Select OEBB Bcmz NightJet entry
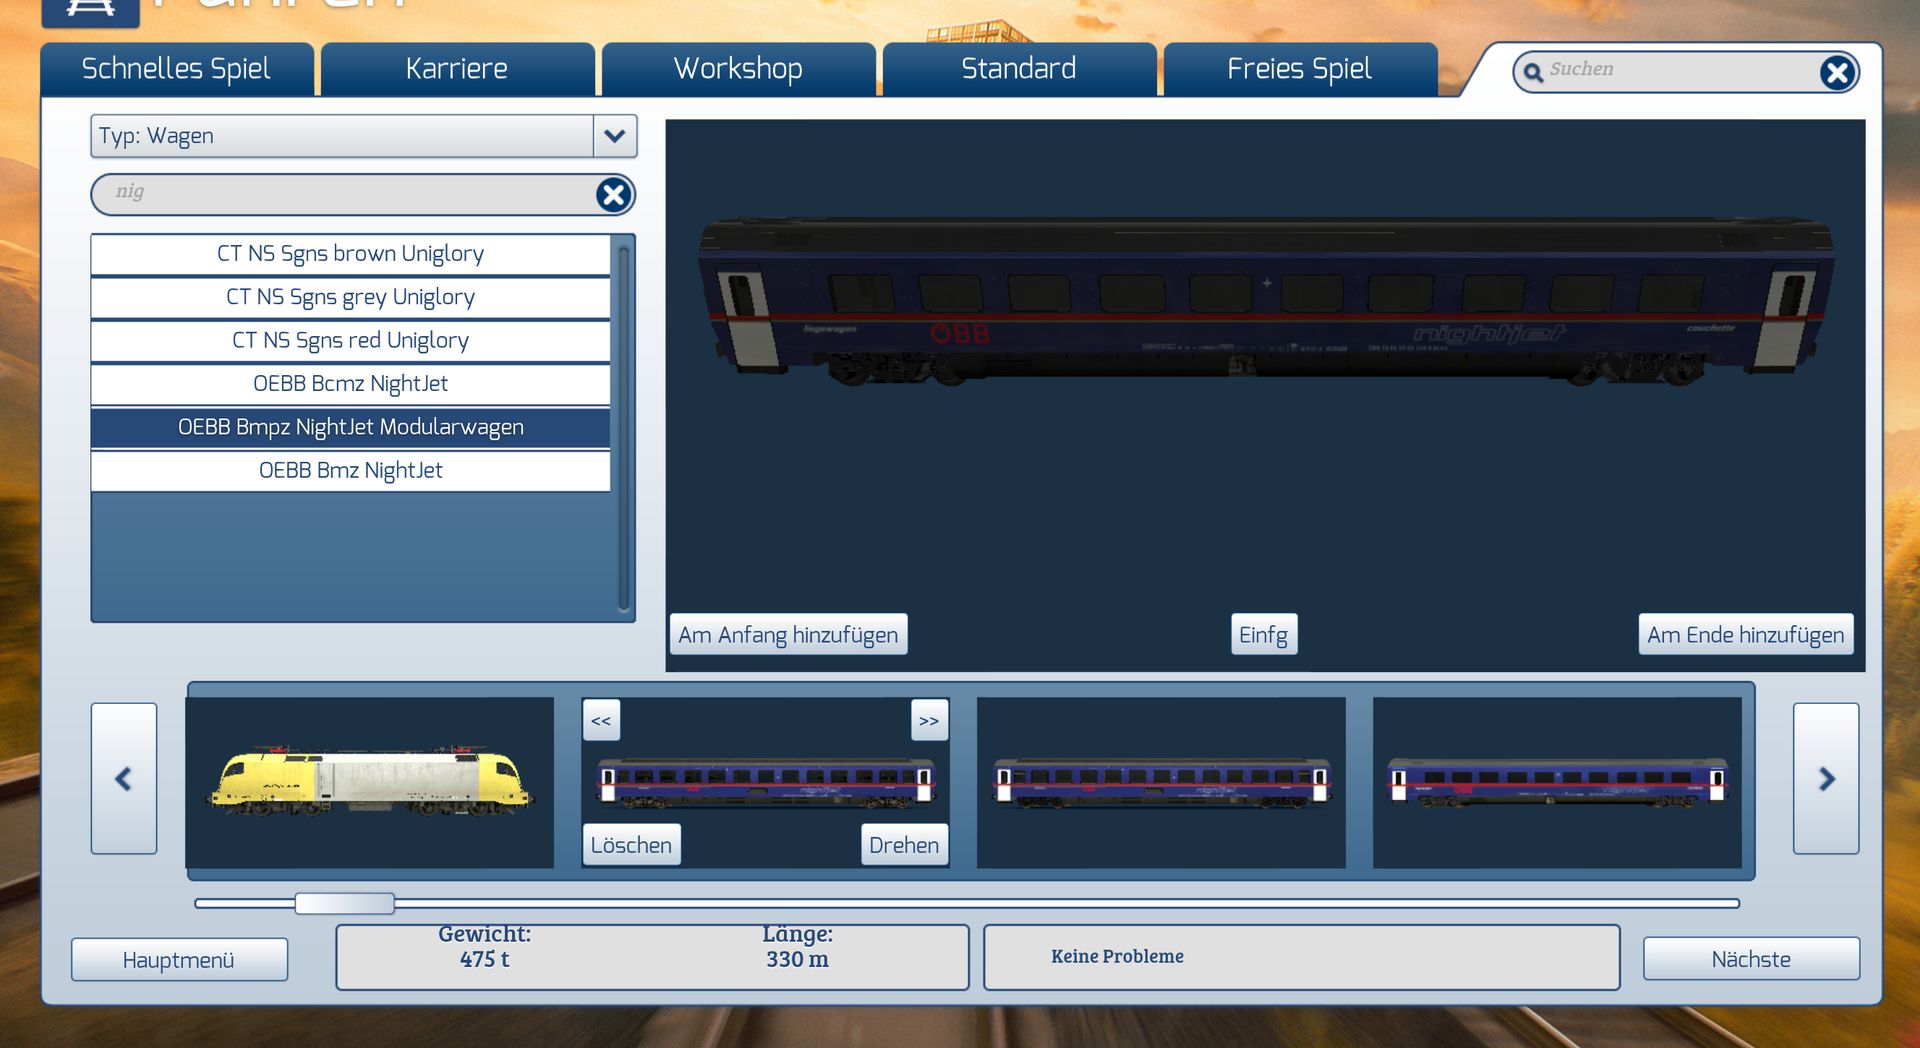Image resolution: width=1920 pixels, height=1048 pixels. [x=350, y=384]
